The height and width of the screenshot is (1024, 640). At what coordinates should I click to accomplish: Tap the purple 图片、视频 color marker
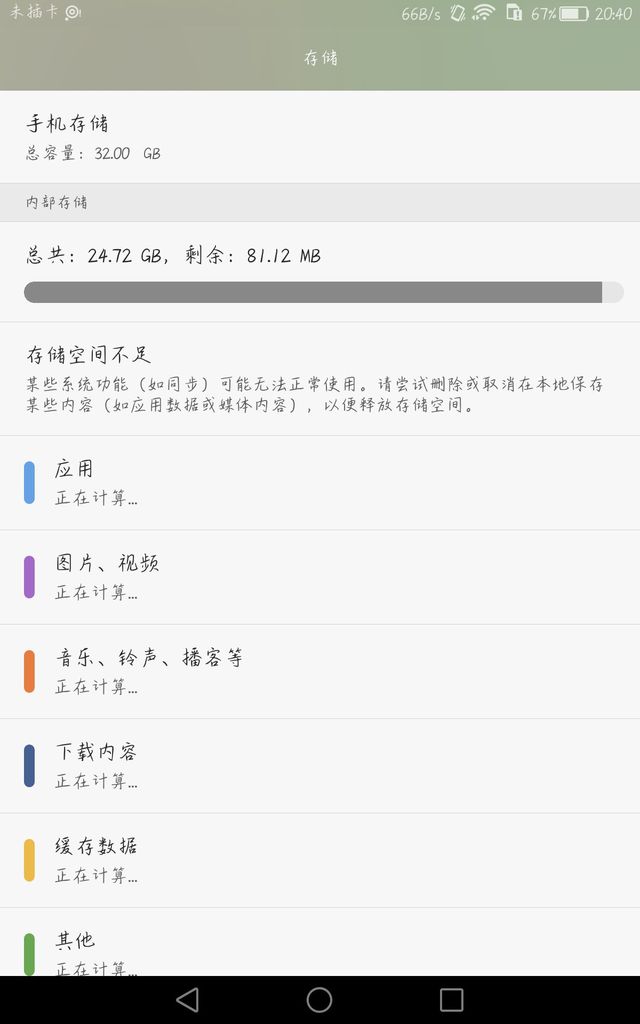[29, 577]
